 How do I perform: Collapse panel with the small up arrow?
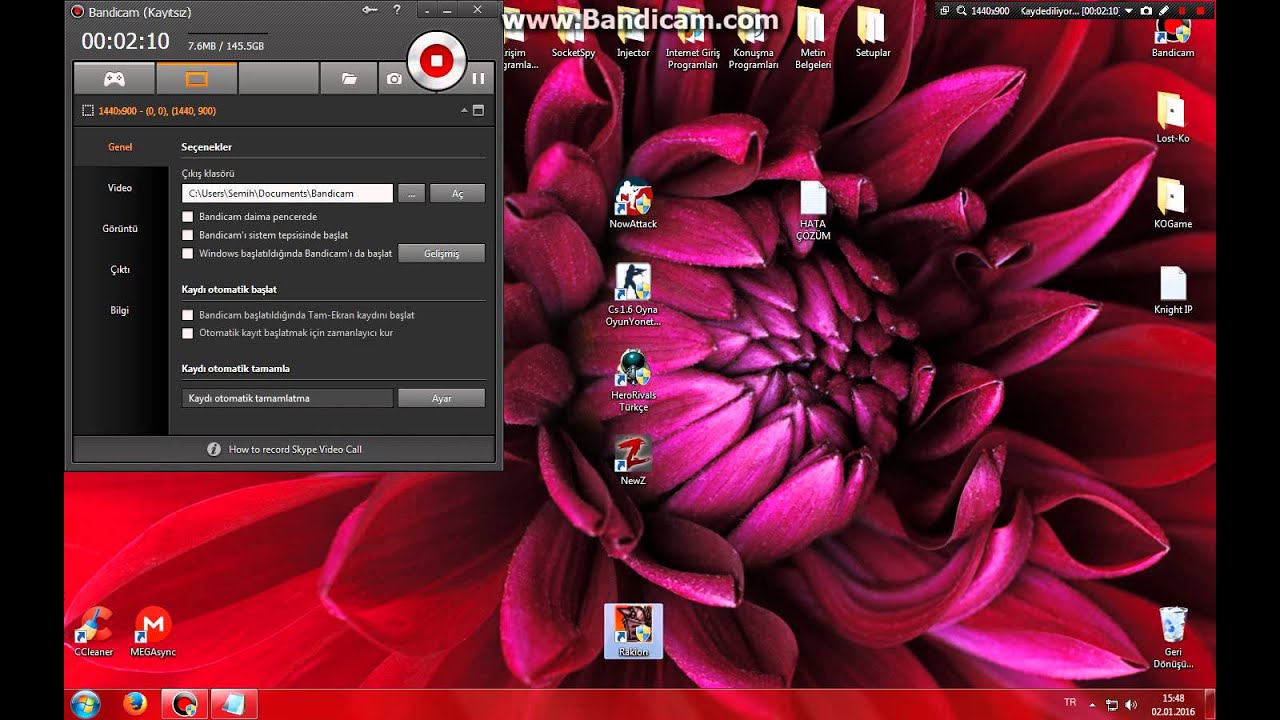click(x=464, y=111)
